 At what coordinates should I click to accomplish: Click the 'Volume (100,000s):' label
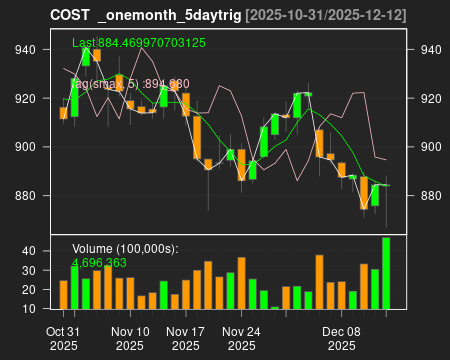coord(125,249)
